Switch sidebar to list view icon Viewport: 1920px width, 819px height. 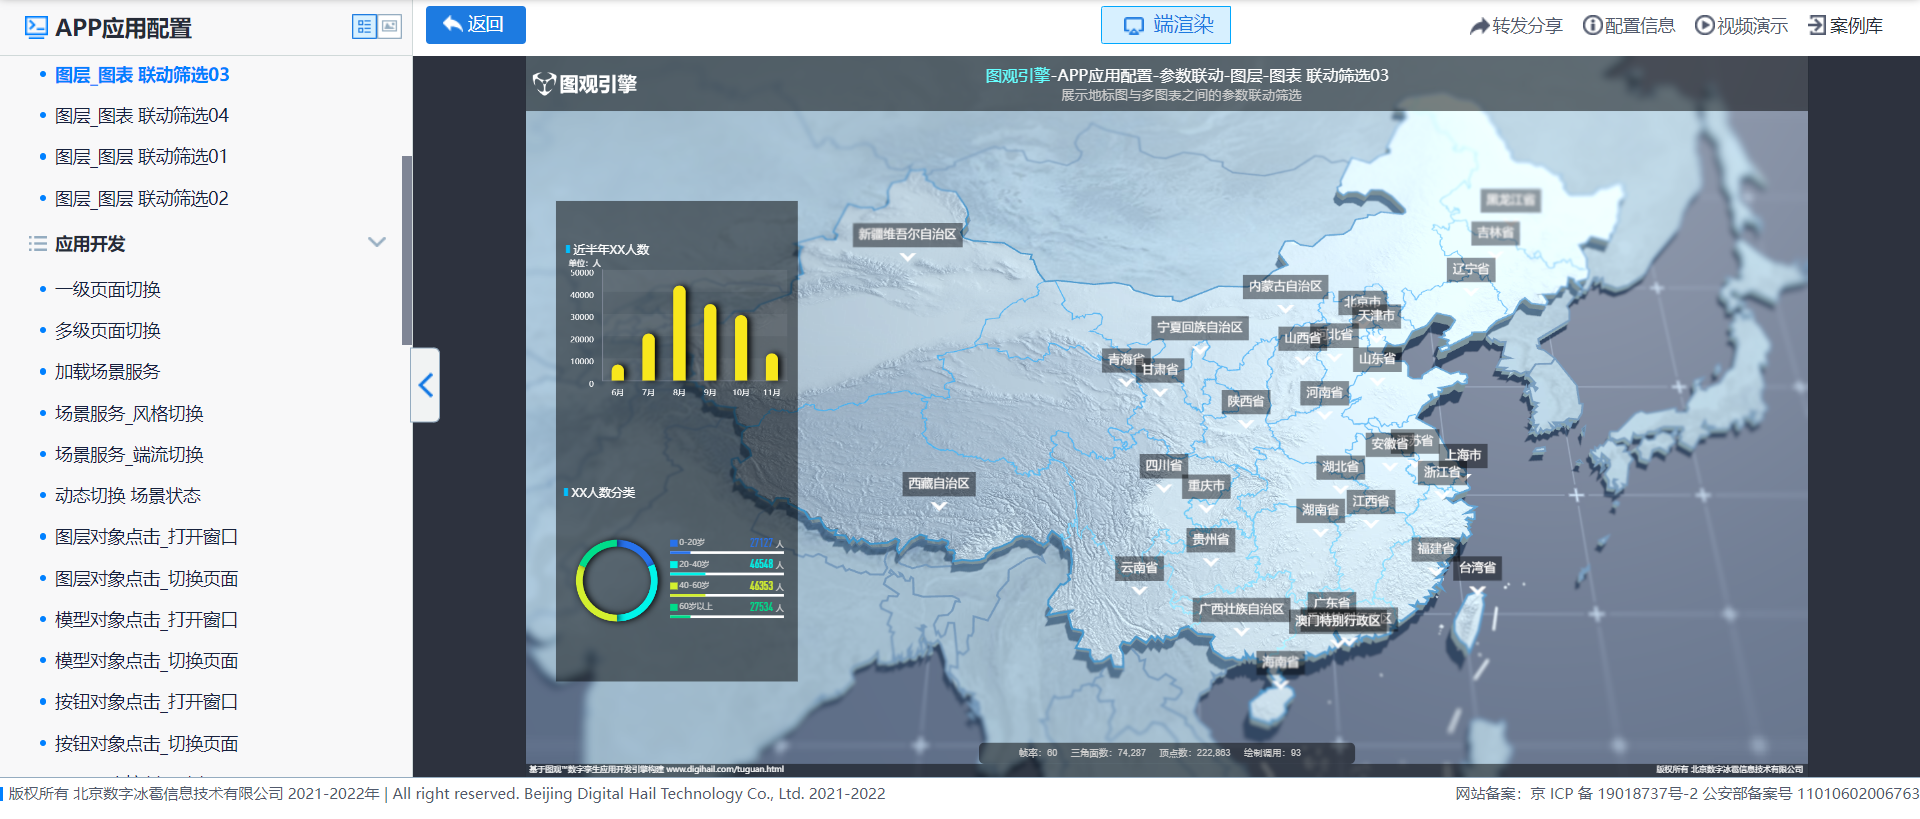pos(364,27)
